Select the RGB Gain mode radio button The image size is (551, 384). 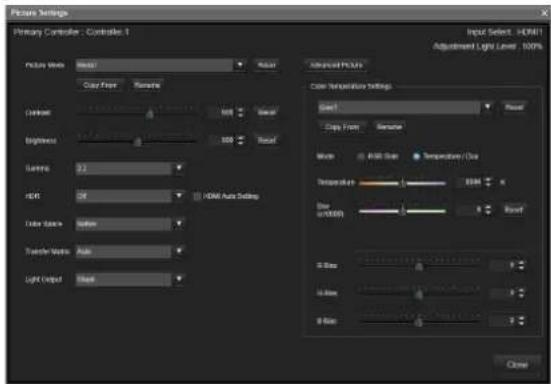coord(361,156)
